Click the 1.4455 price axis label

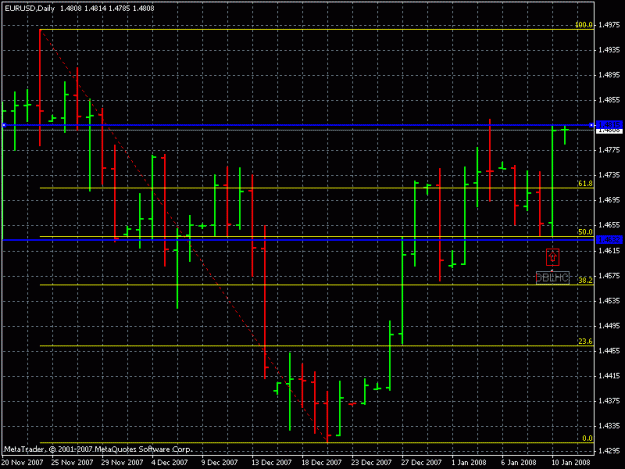(x=609, y=351)
